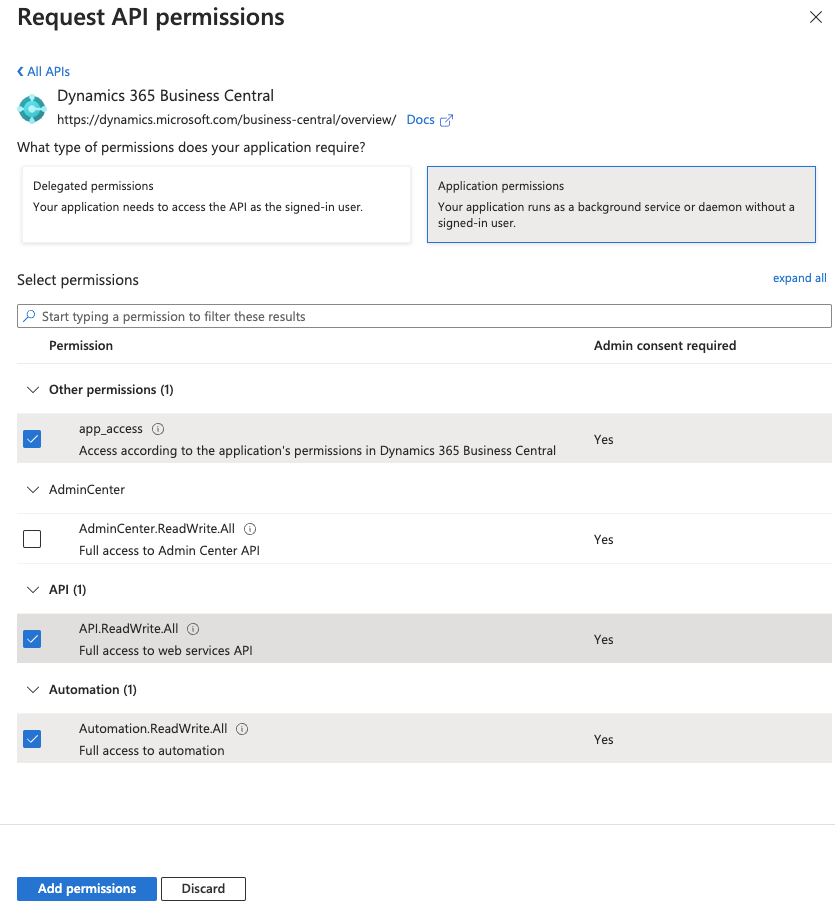Select the Application permissions option
Image resolution: width=835 pixels, height=912 pixels.
tap(621, 204)
